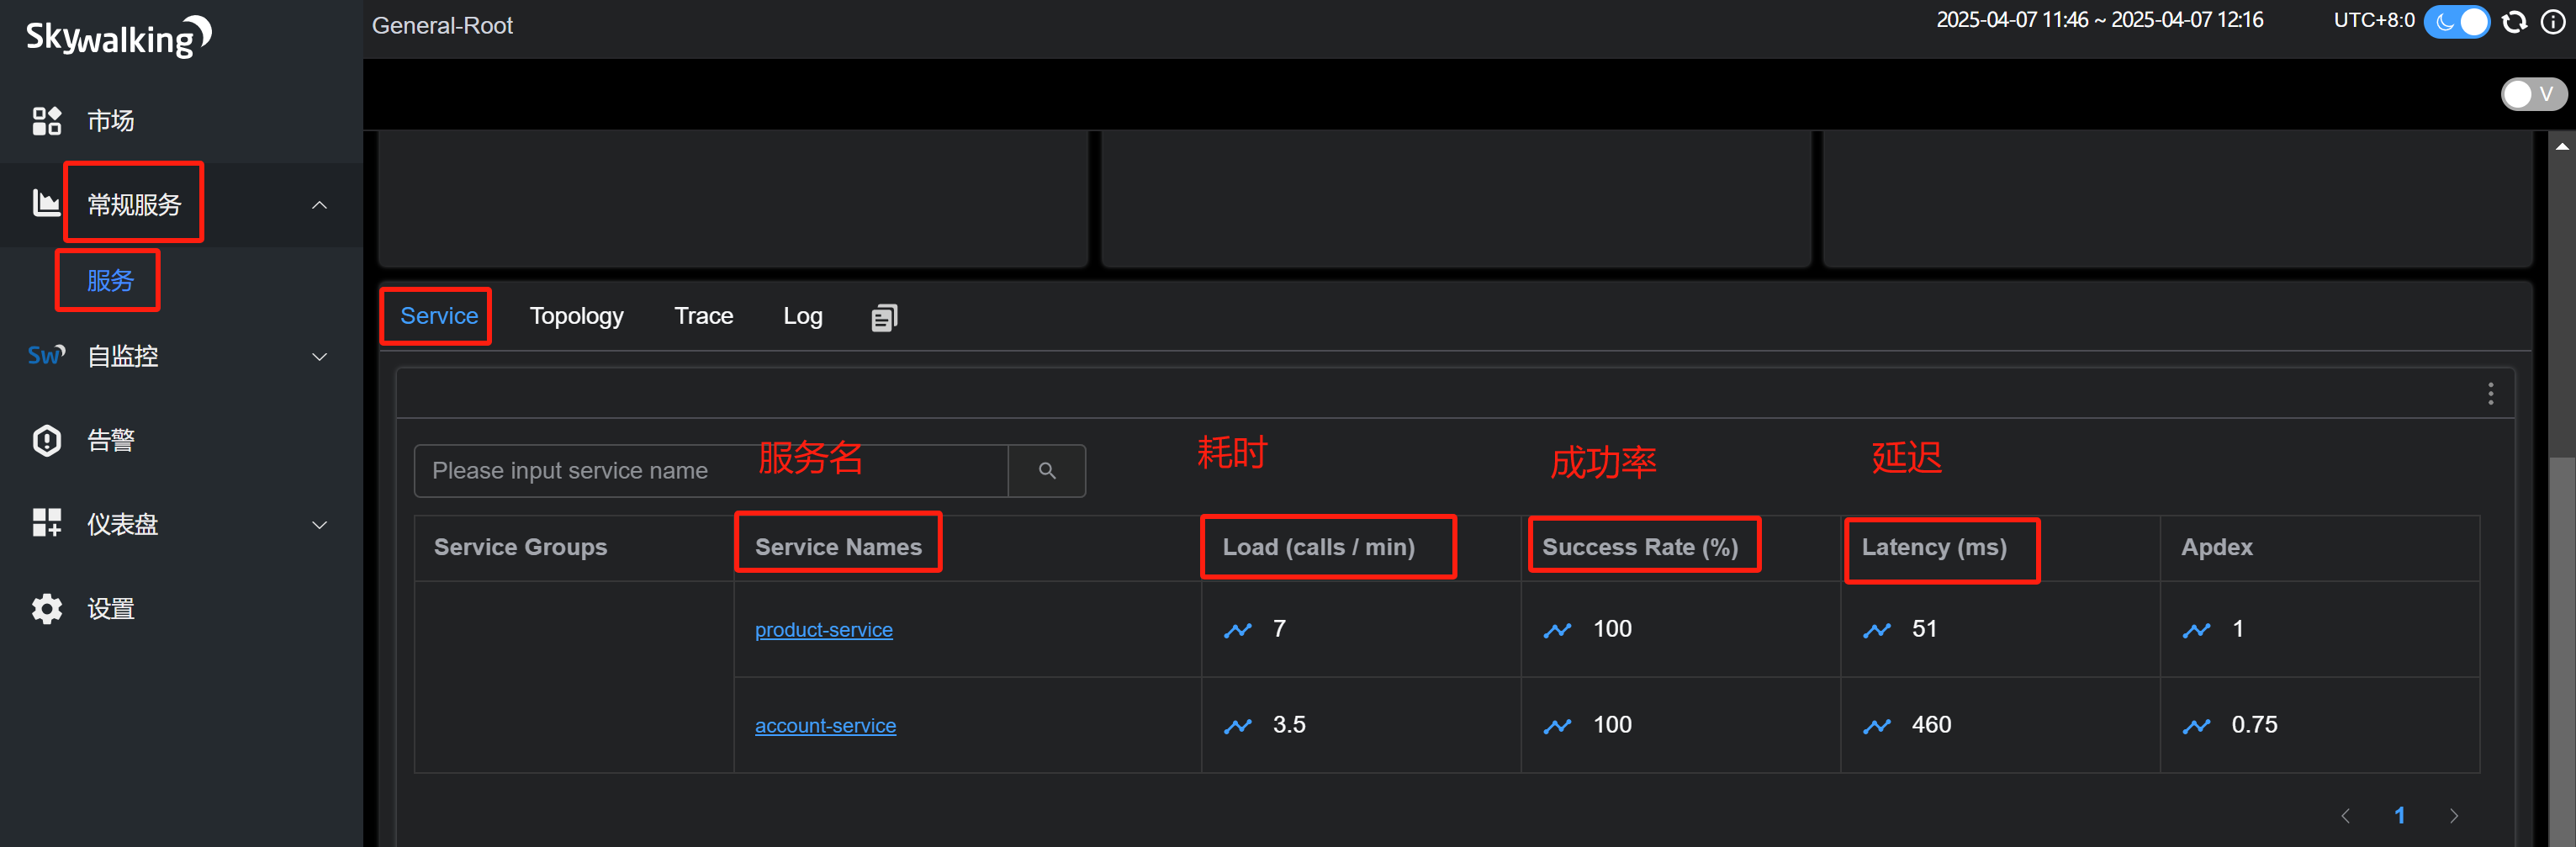Show Latency trend for account-service
2576x847 pixels.
point(1877,726)
